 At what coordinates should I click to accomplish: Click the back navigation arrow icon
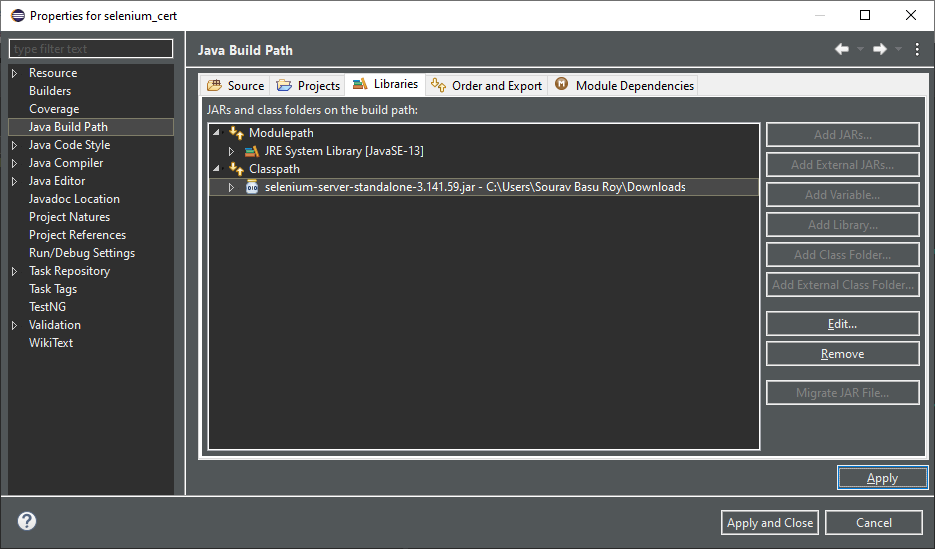pos(841,49)
